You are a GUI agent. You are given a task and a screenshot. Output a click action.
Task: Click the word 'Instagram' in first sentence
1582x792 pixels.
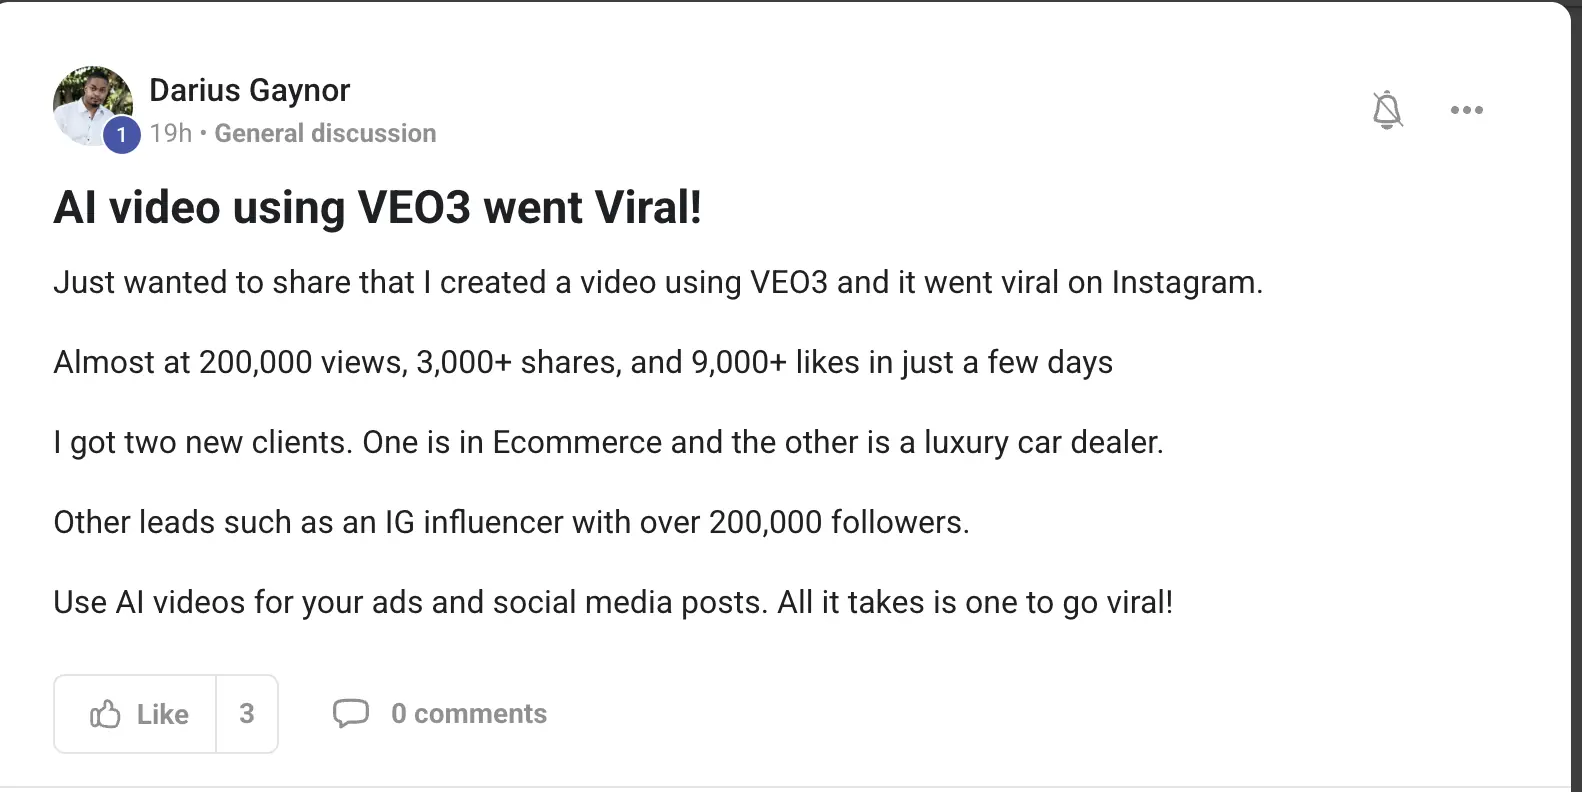pos(1187,283)
